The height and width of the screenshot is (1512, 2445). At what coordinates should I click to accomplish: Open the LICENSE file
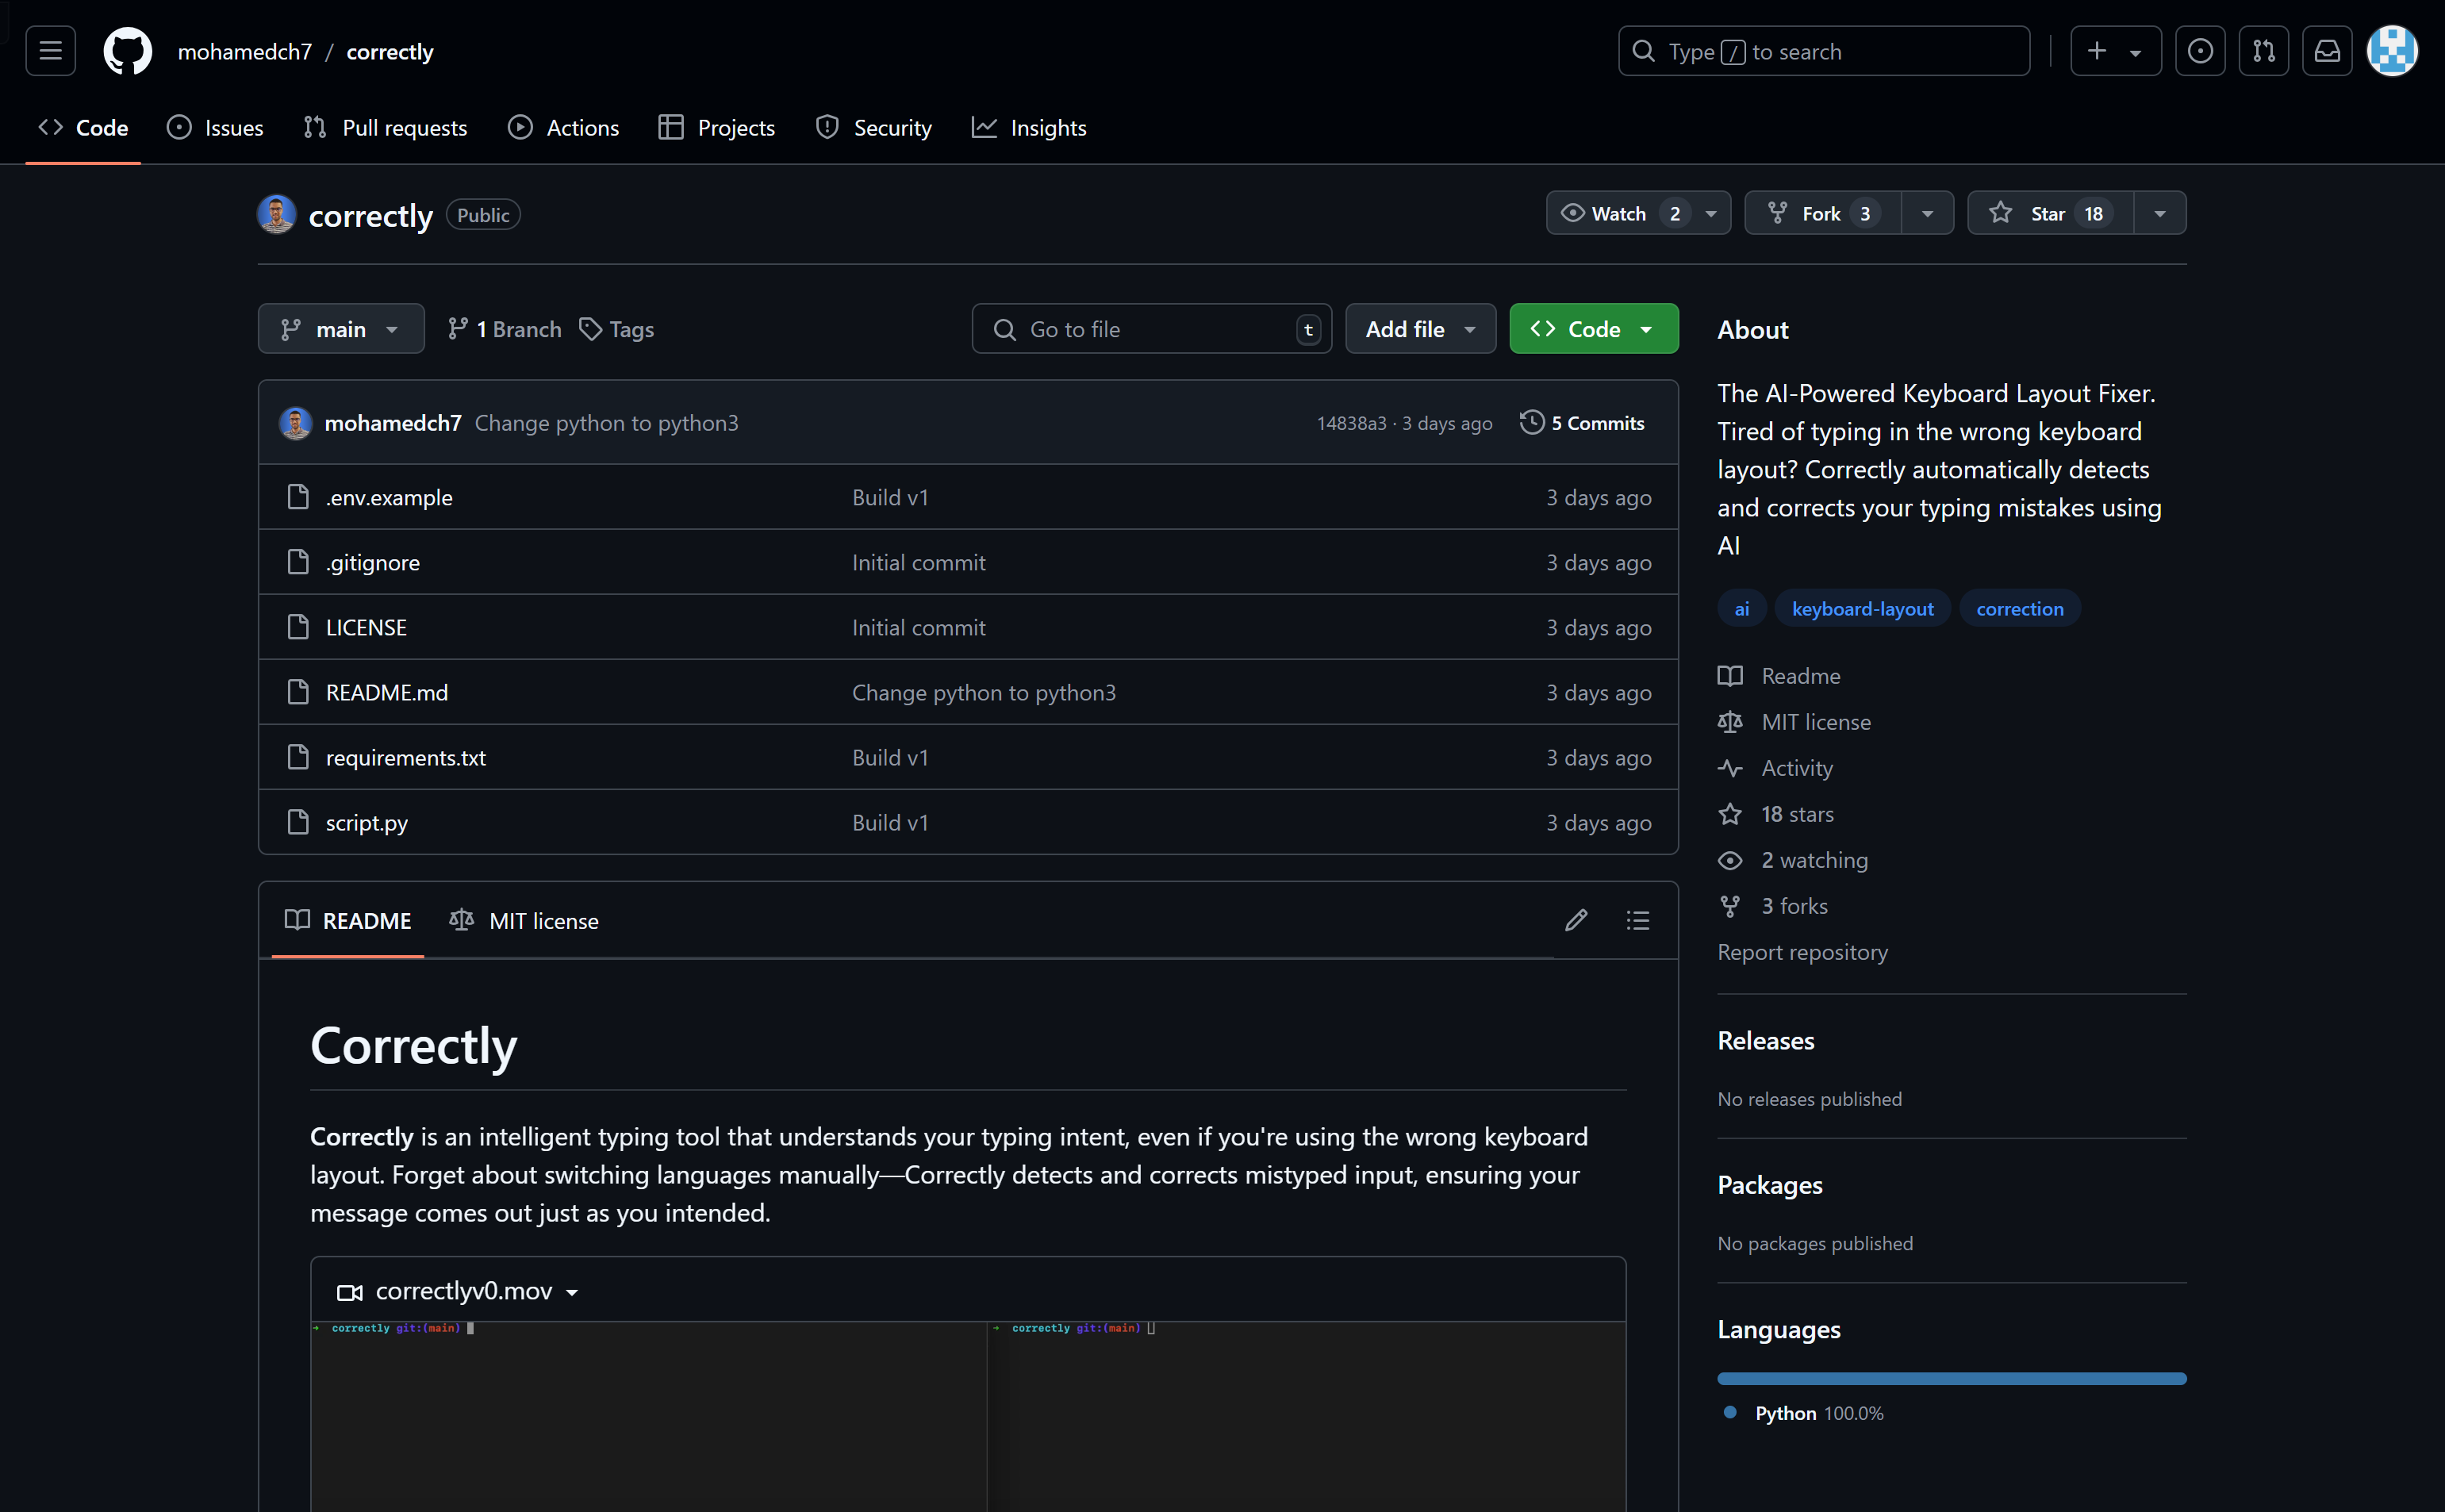[x=366, y=627]
